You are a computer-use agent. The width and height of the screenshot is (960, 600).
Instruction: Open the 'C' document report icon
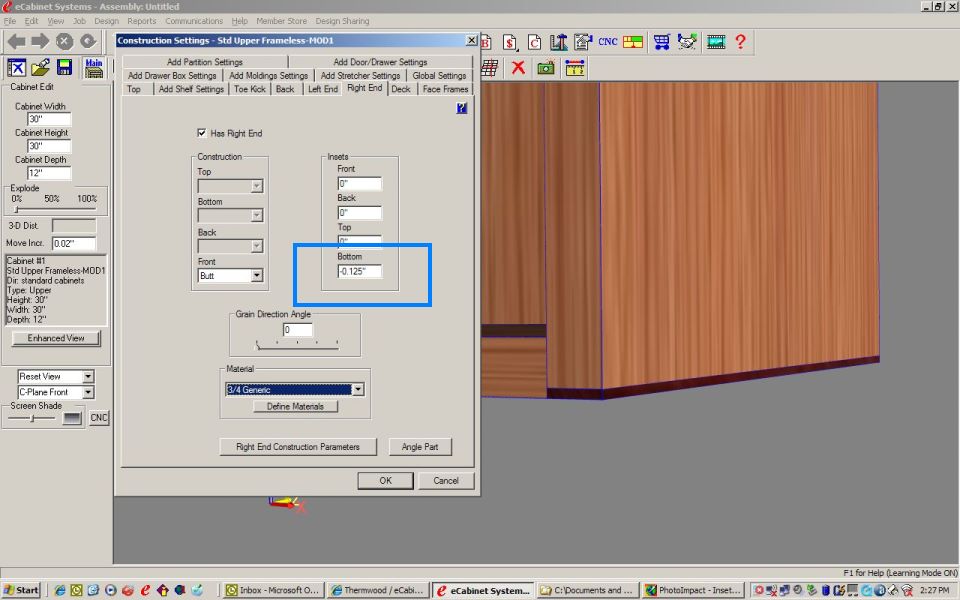click(534, 42)
